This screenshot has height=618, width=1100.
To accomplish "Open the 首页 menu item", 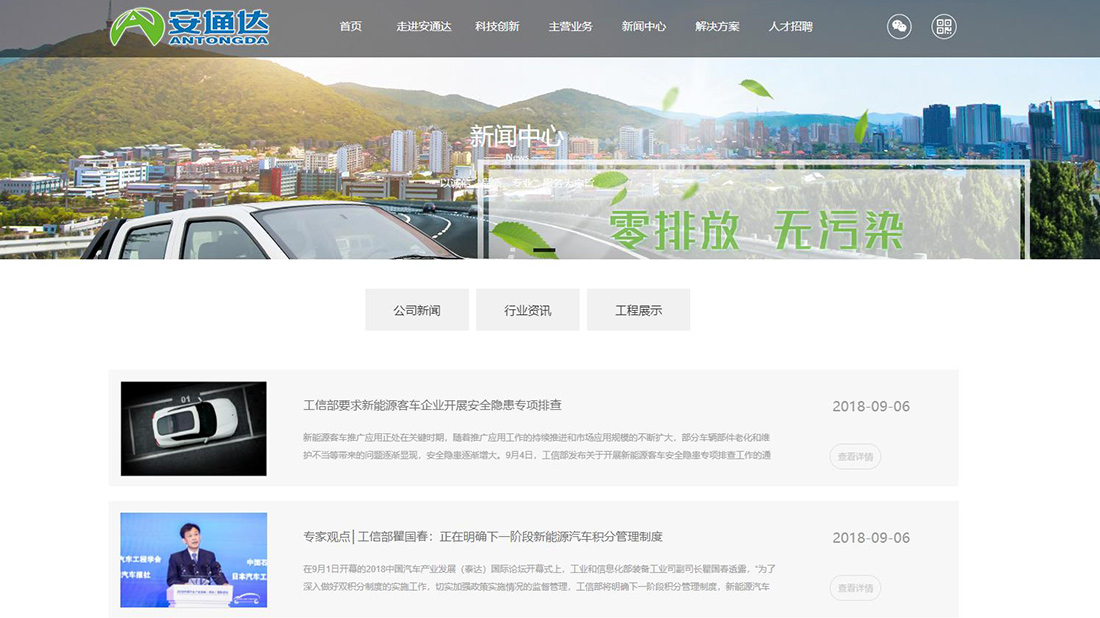I will click(x=350, y=27).
